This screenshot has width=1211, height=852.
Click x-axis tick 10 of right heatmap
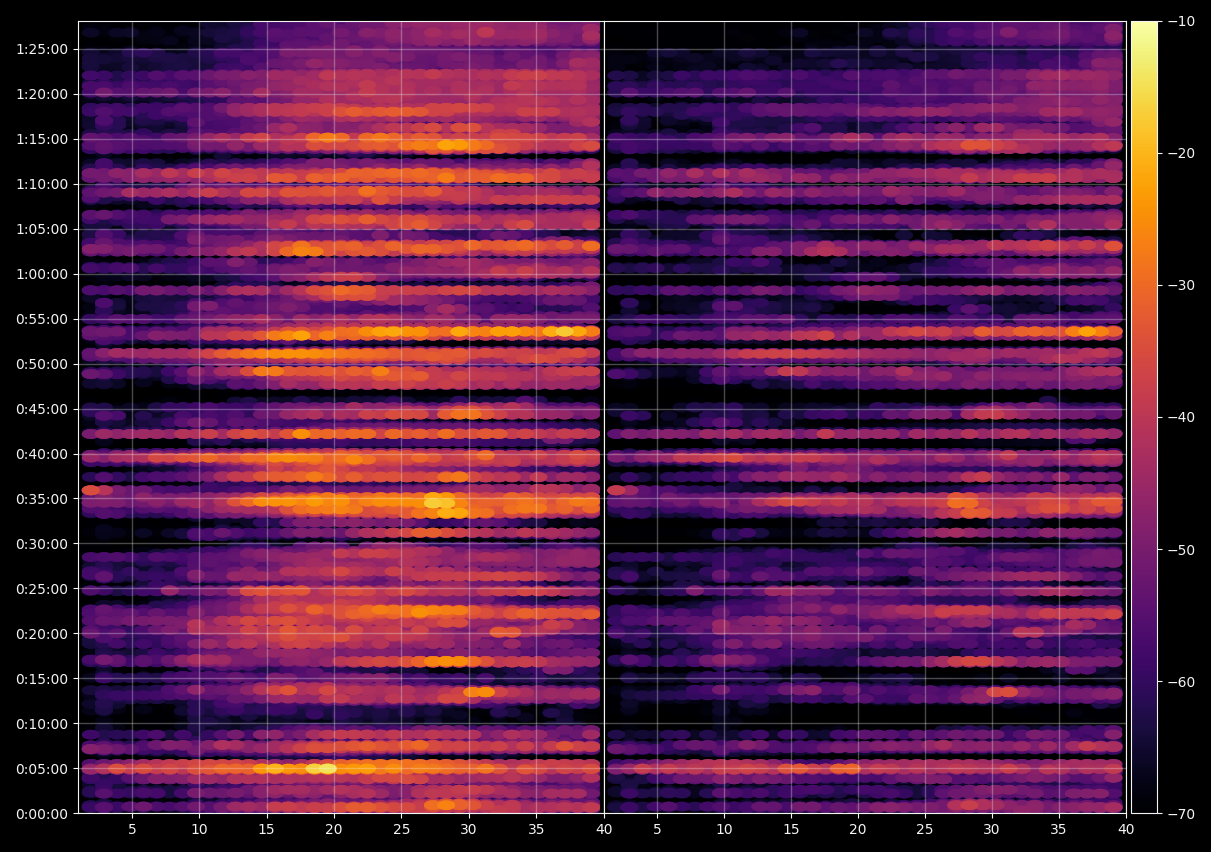(x=724, y=830)
